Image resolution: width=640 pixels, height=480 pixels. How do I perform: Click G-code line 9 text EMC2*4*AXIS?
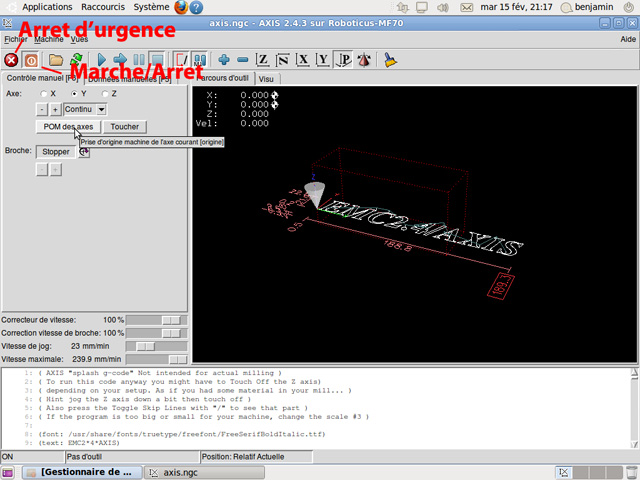79,443
